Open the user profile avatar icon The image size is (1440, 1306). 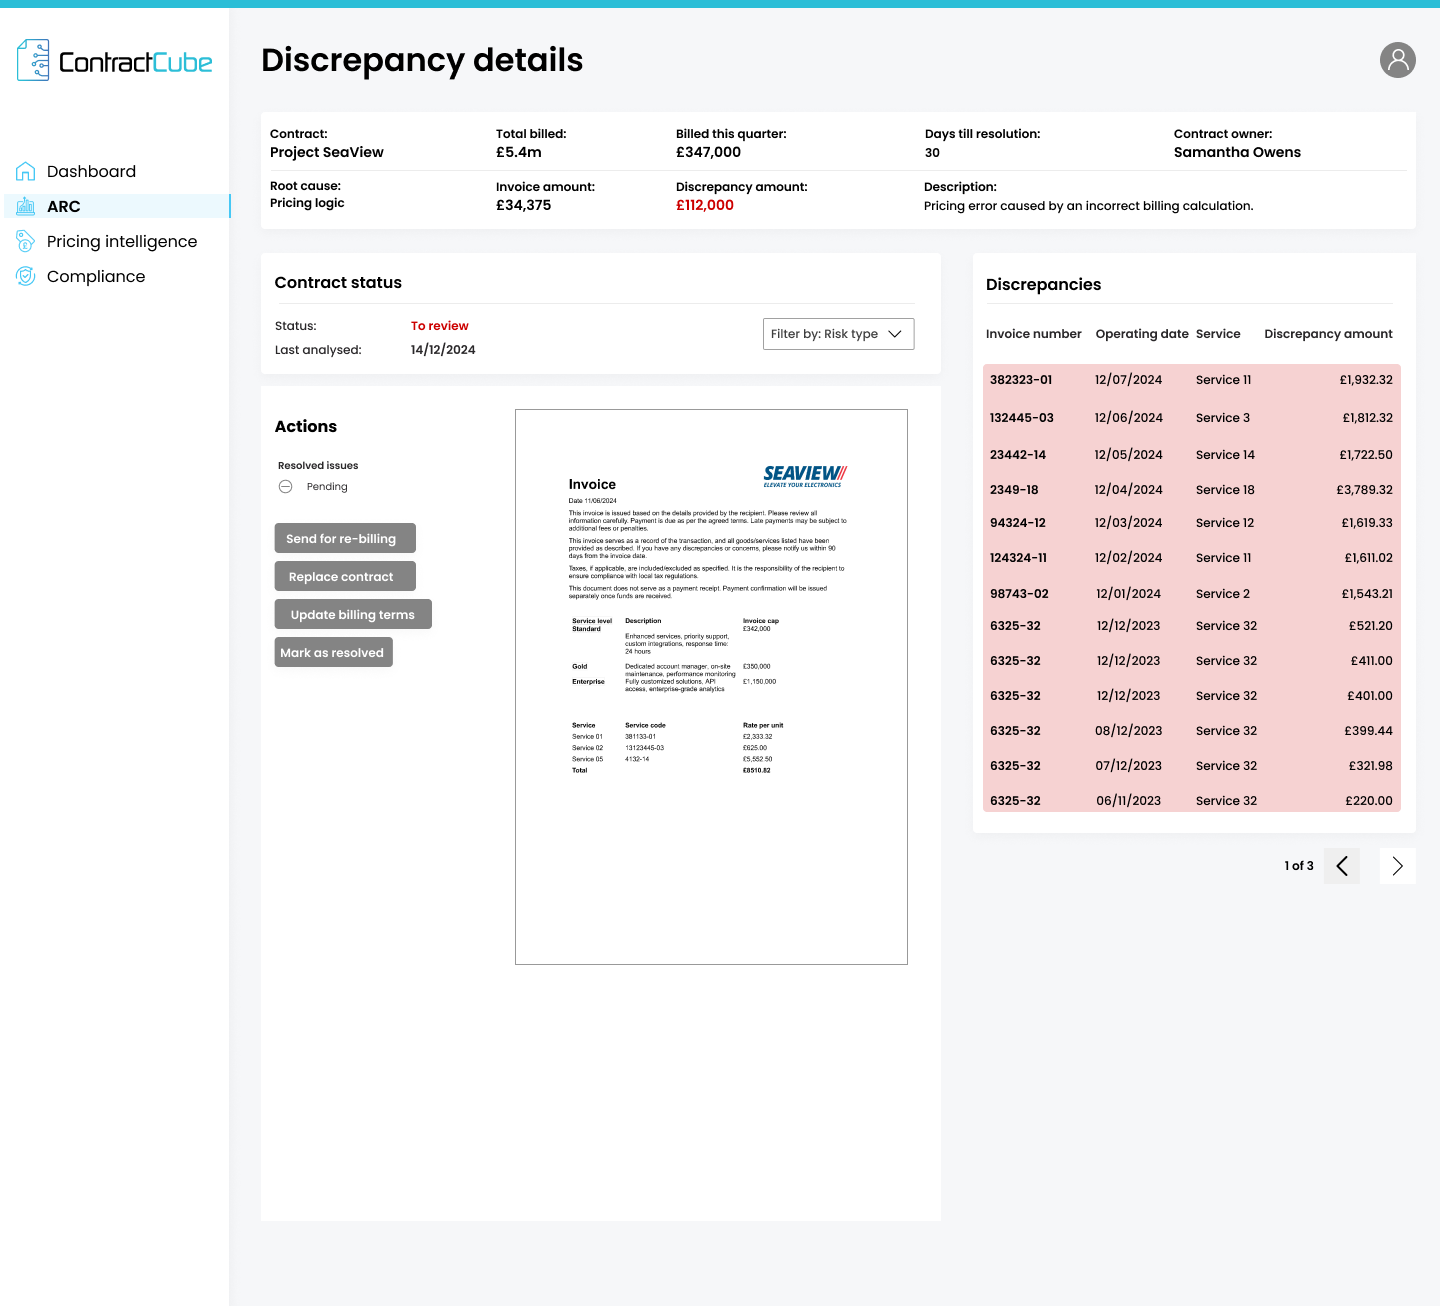pyautogui.click(x=1398, y=60)
